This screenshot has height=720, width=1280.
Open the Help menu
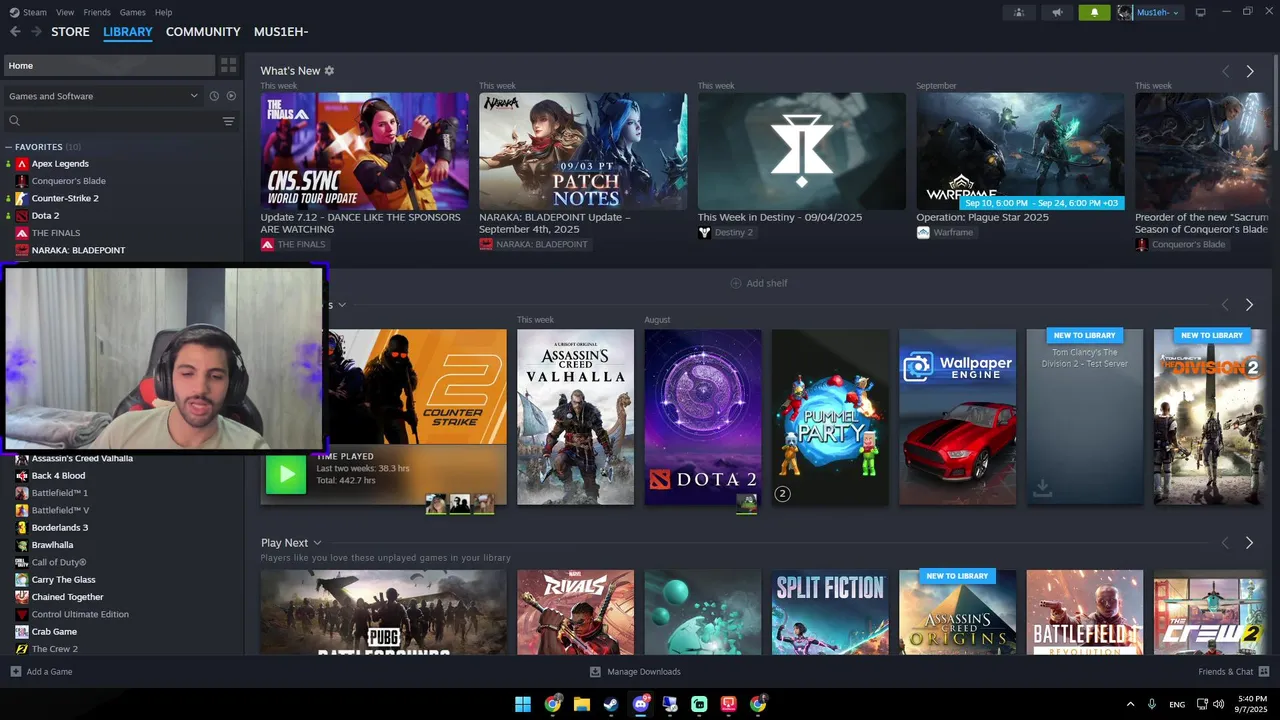163,12
